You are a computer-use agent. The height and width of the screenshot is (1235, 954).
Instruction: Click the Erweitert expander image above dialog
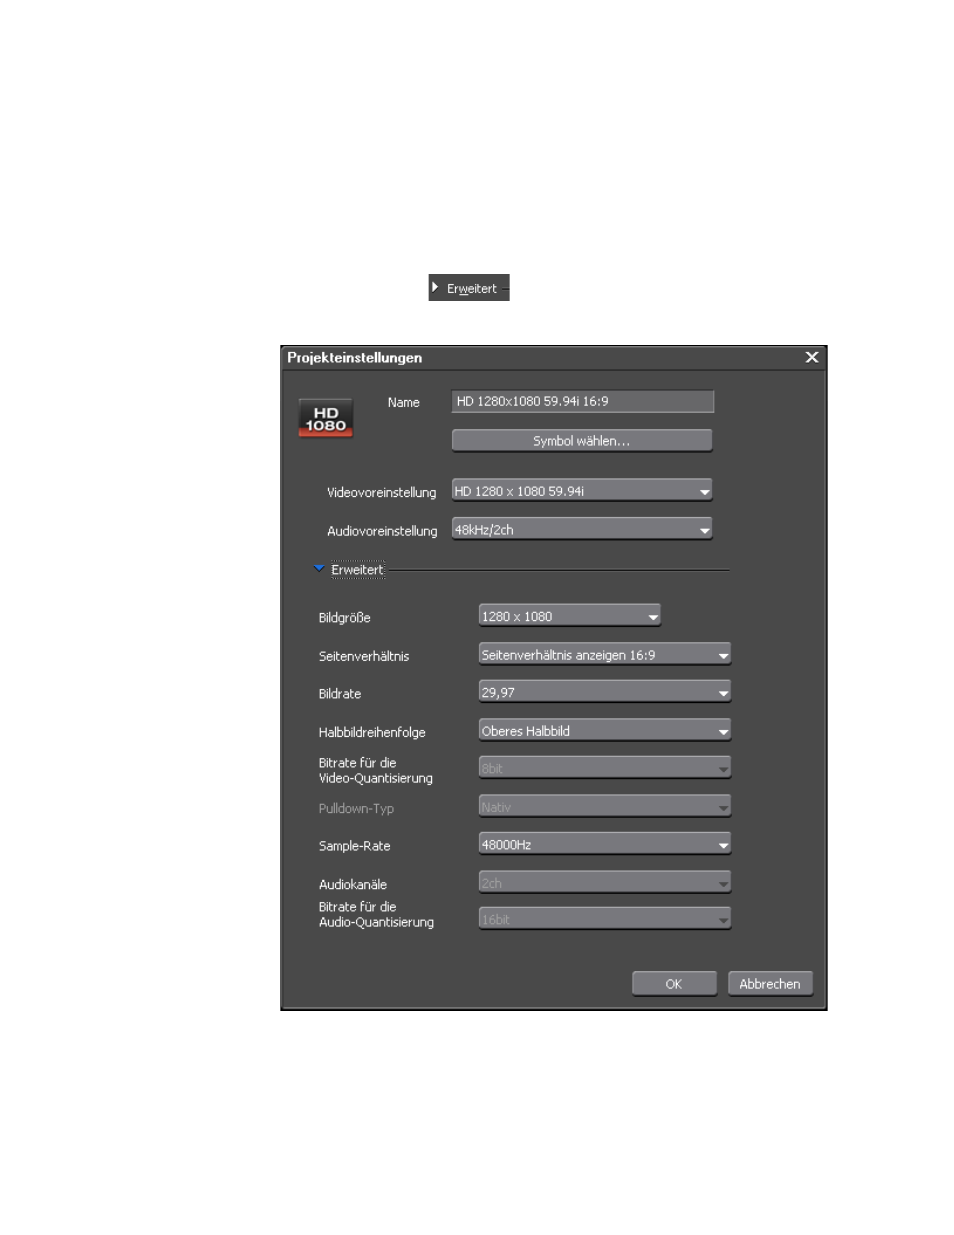469,288
